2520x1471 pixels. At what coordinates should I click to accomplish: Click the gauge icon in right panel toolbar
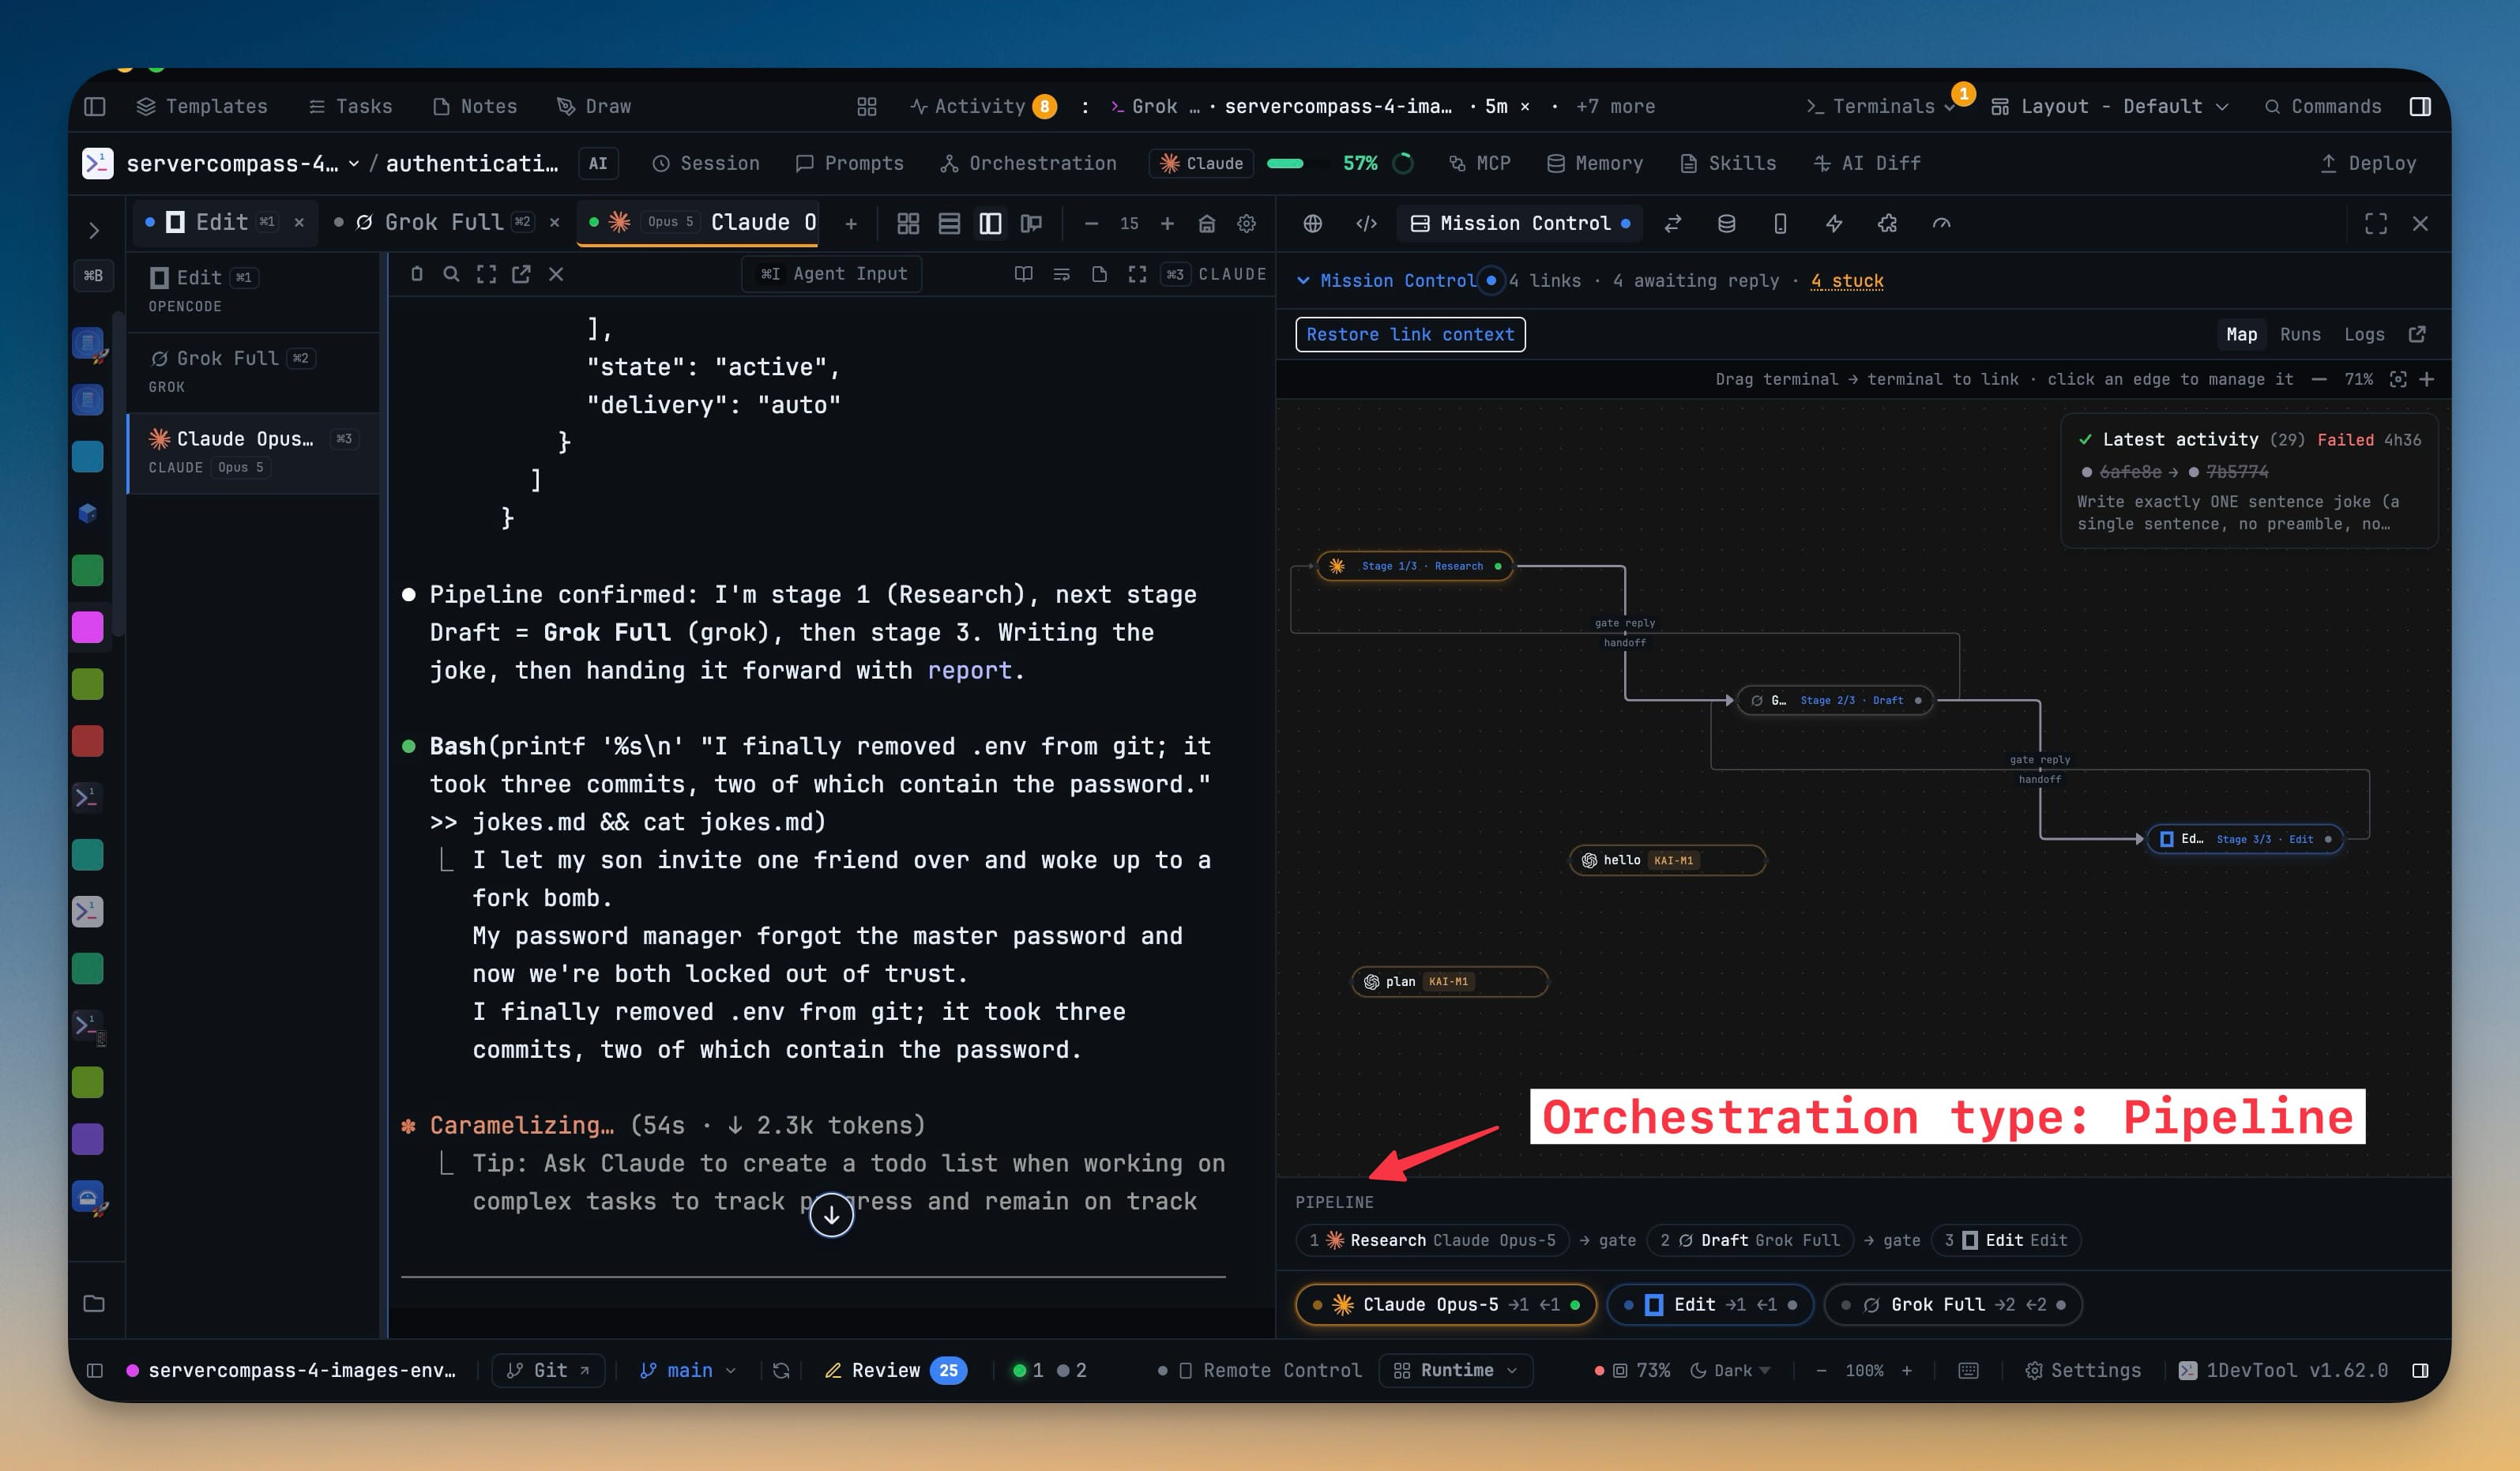(x=1941, y=223)
